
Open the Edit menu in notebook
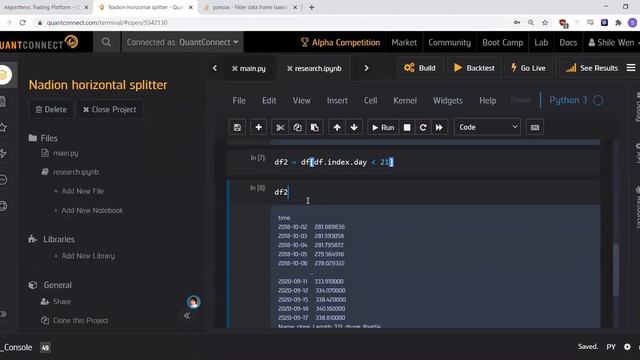[x=269, y=100]
